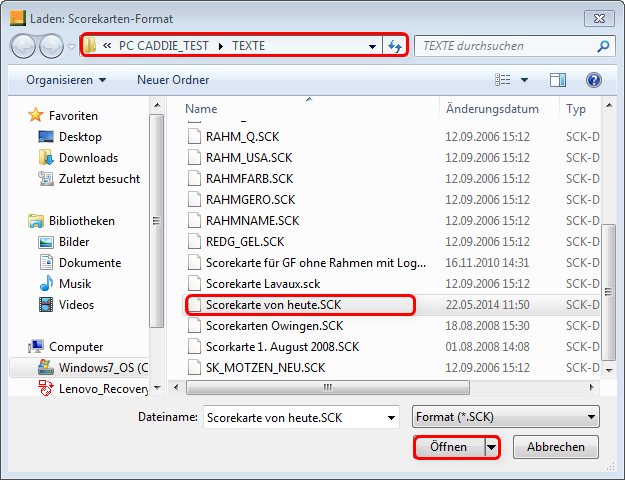
Task: Click the blue help icon
Action: 594,80
